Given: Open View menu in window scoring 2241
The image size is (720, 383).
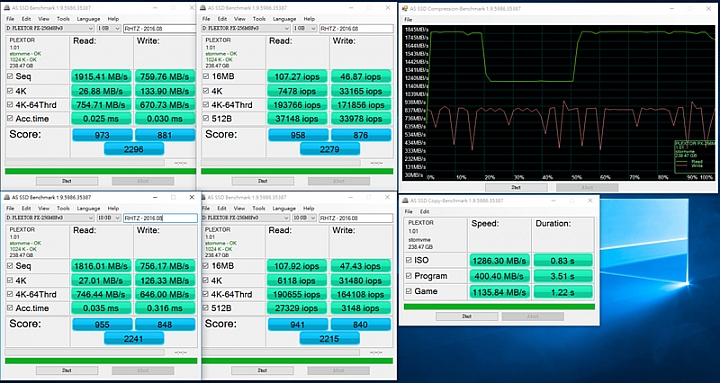Looking at the screenshot, I should click(44, 208).
